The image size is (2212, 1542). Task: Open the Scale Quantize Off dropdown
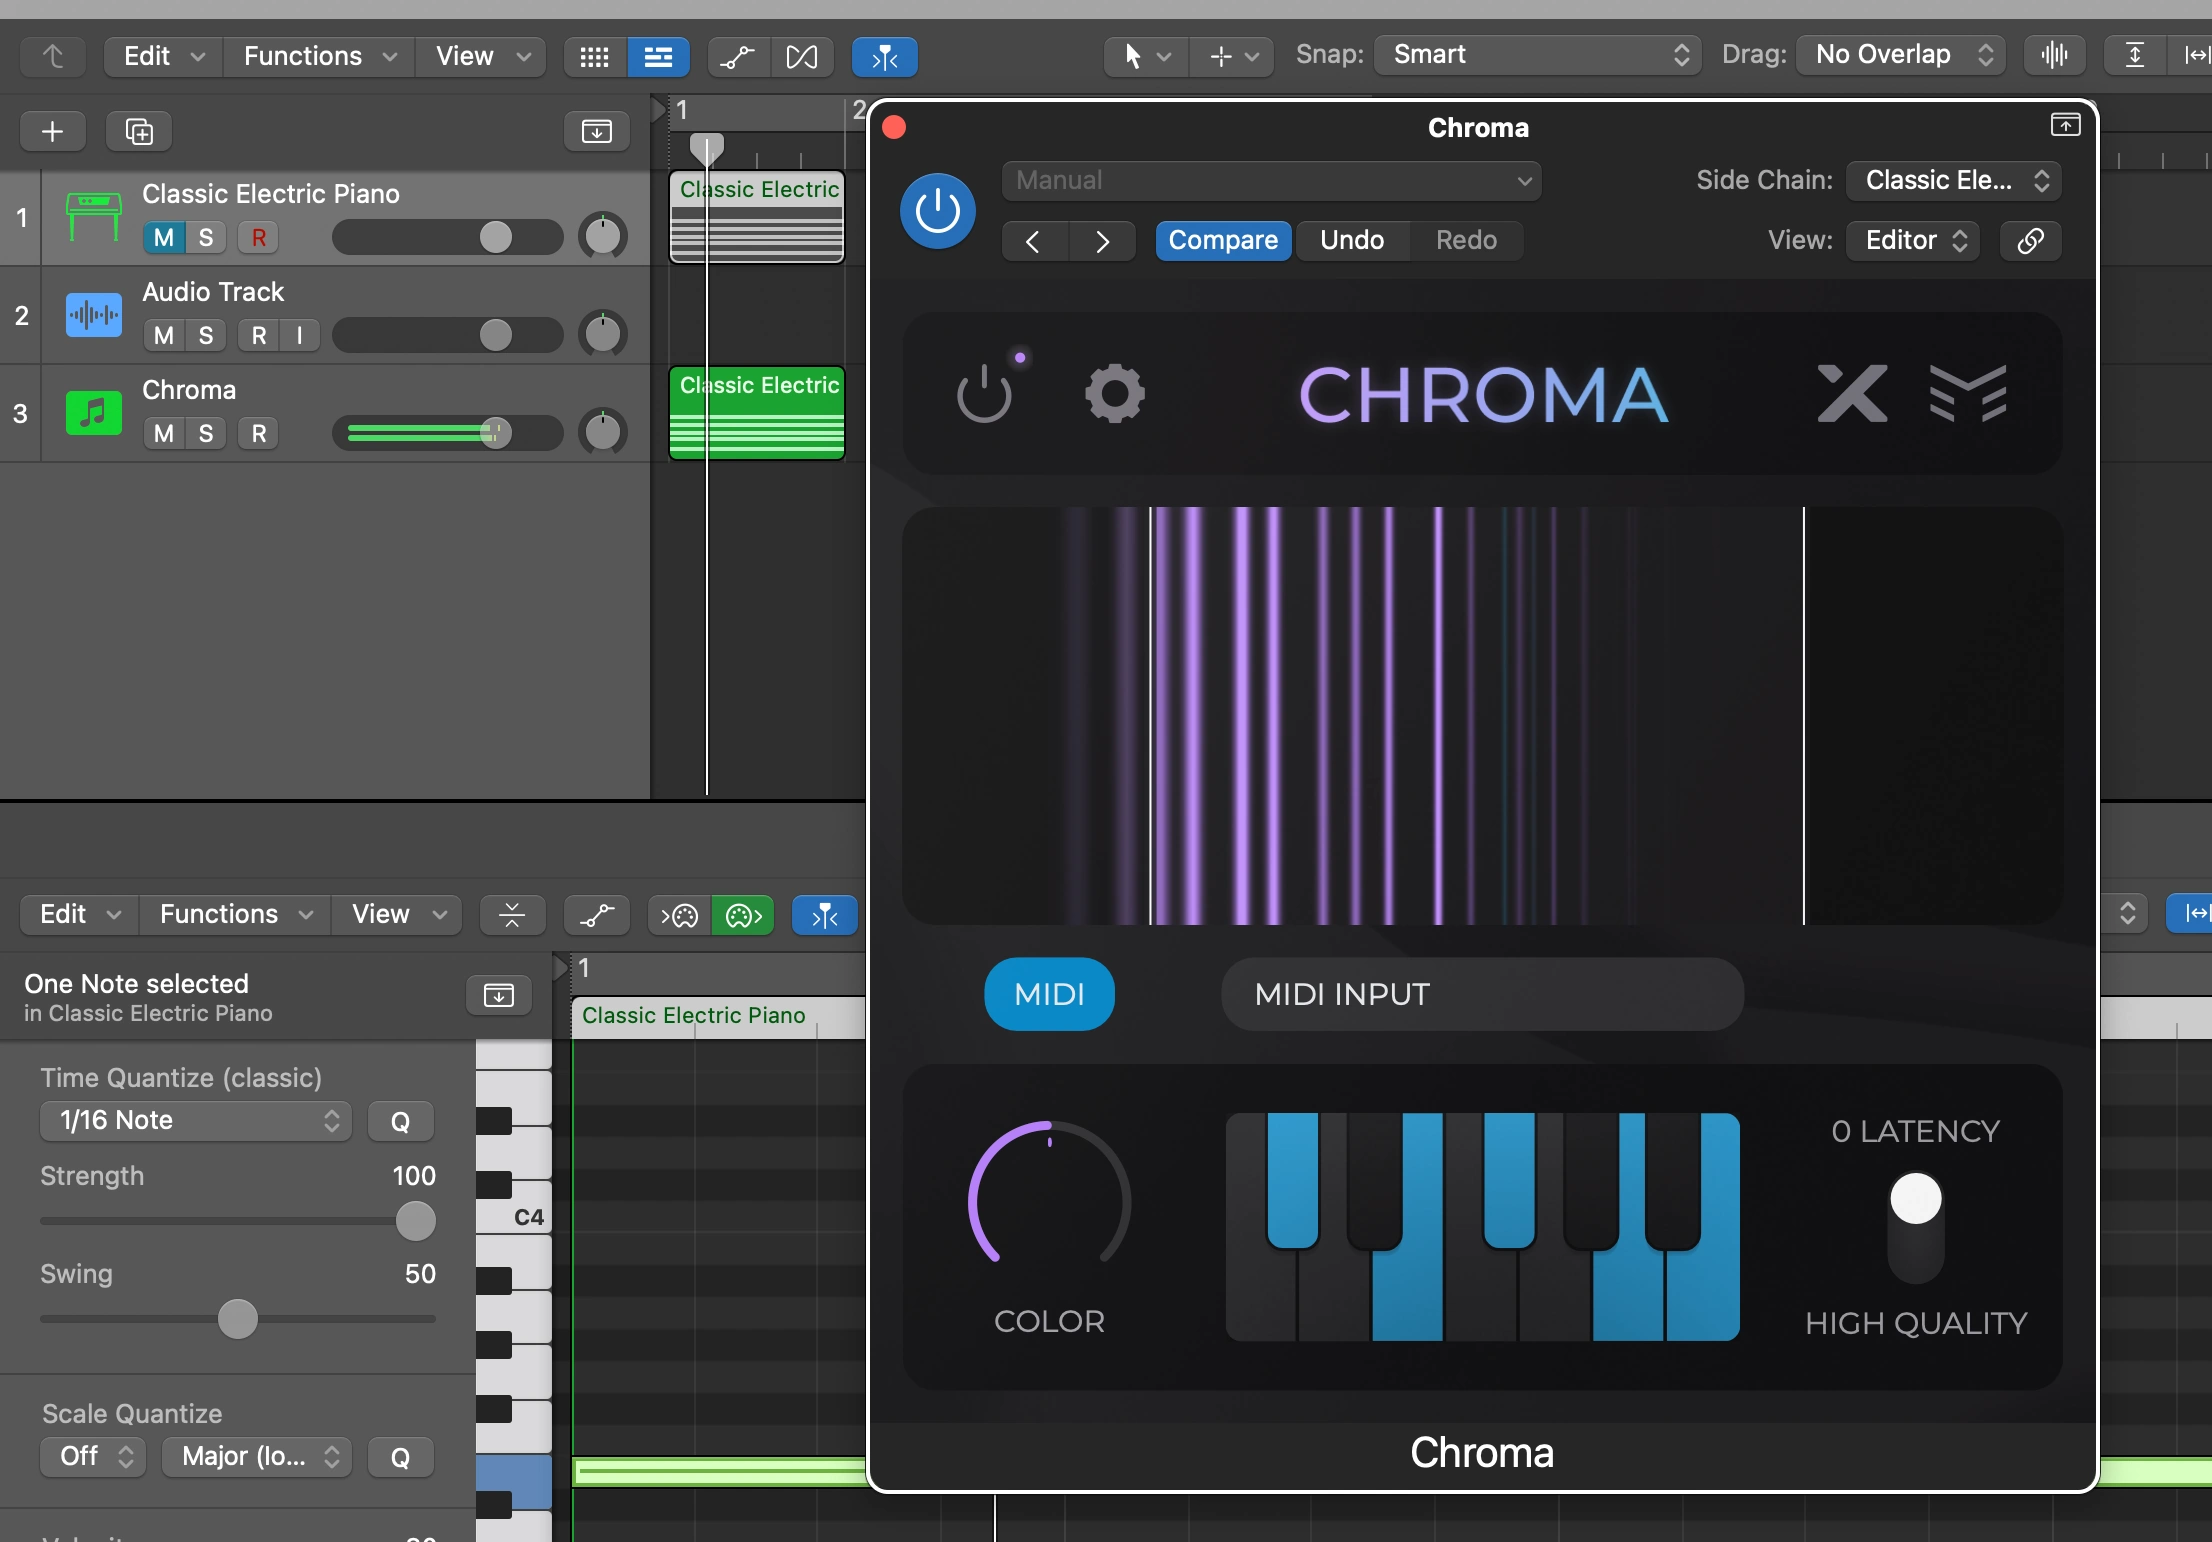[93, 1457]
